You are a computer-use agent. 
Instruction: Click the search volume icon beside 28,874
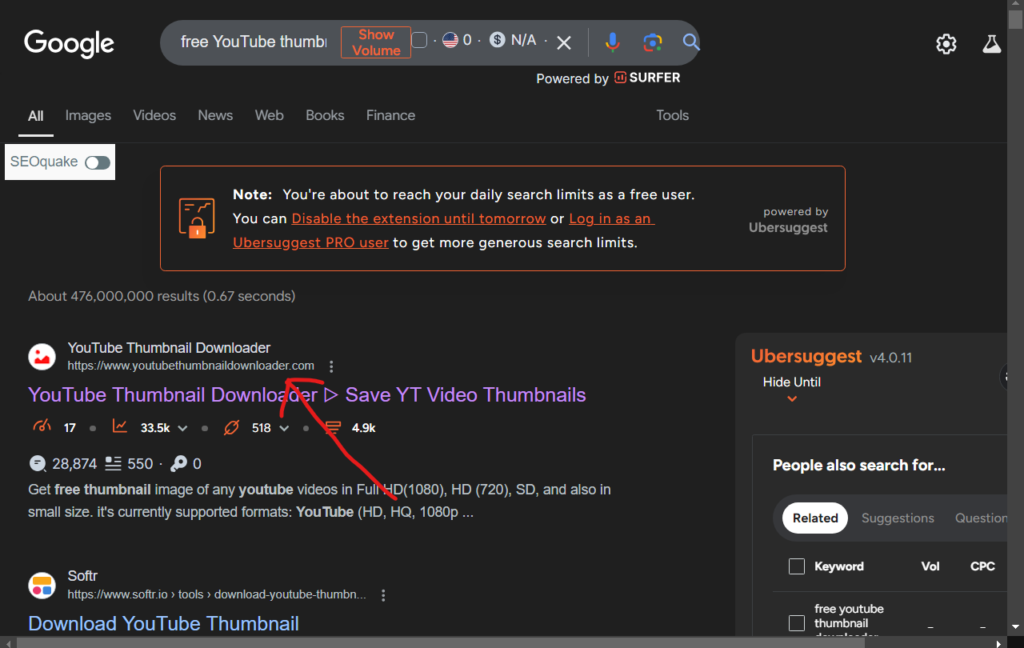tap(38, 464)
